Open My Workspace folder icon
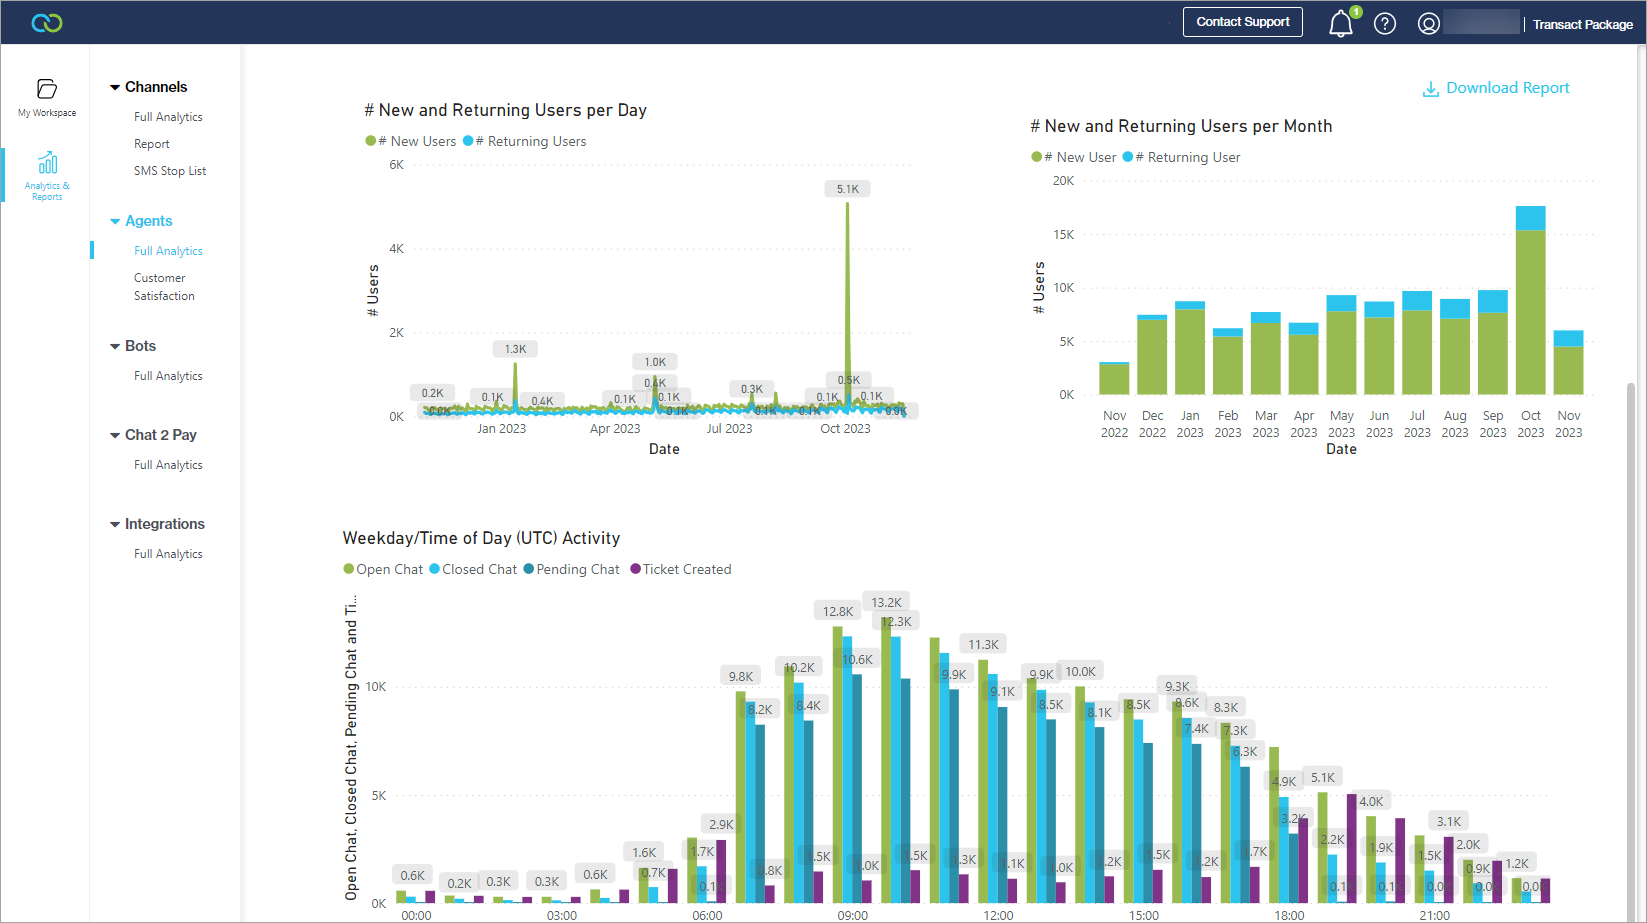Image resolution: width=1647 pixels, height=923 pixels. [47, 89]
